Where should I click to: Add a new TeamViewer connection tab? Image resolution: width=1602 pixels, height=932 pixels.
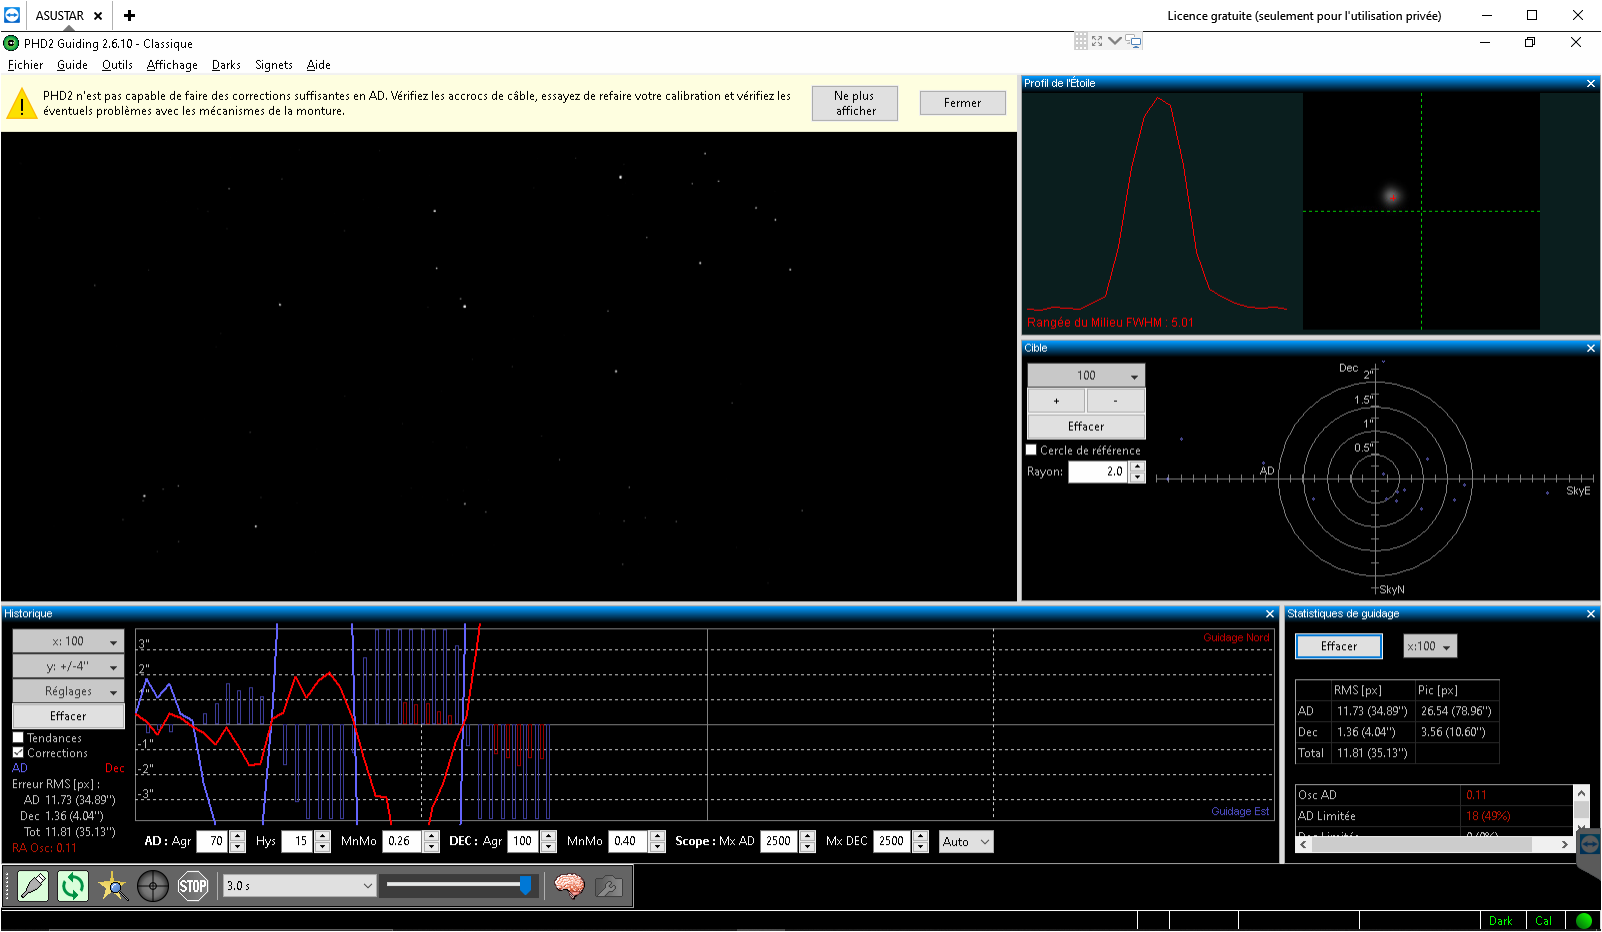[x=129, y=15]
